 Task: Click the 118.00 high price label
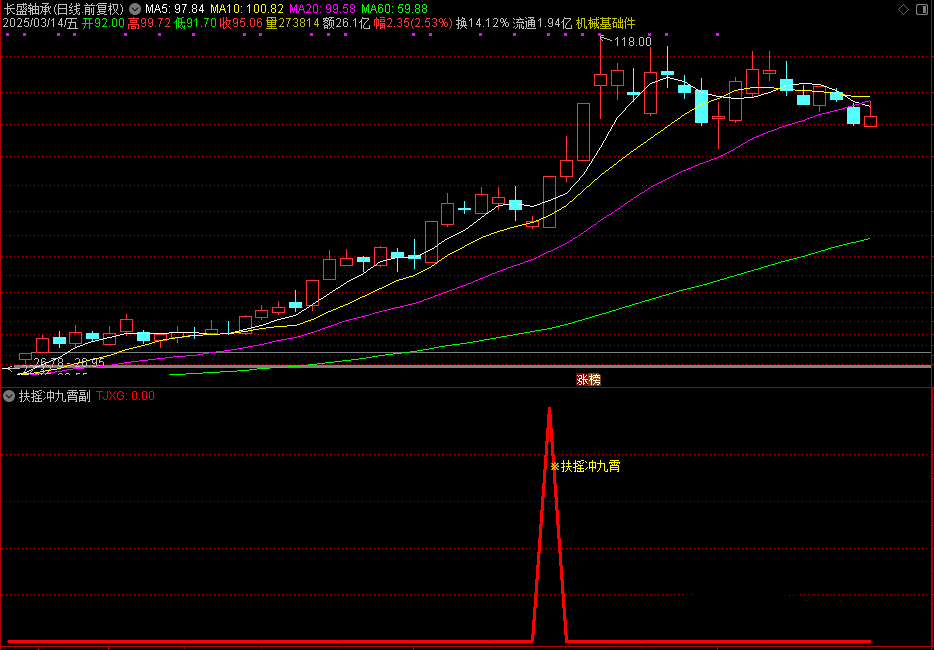632,42
